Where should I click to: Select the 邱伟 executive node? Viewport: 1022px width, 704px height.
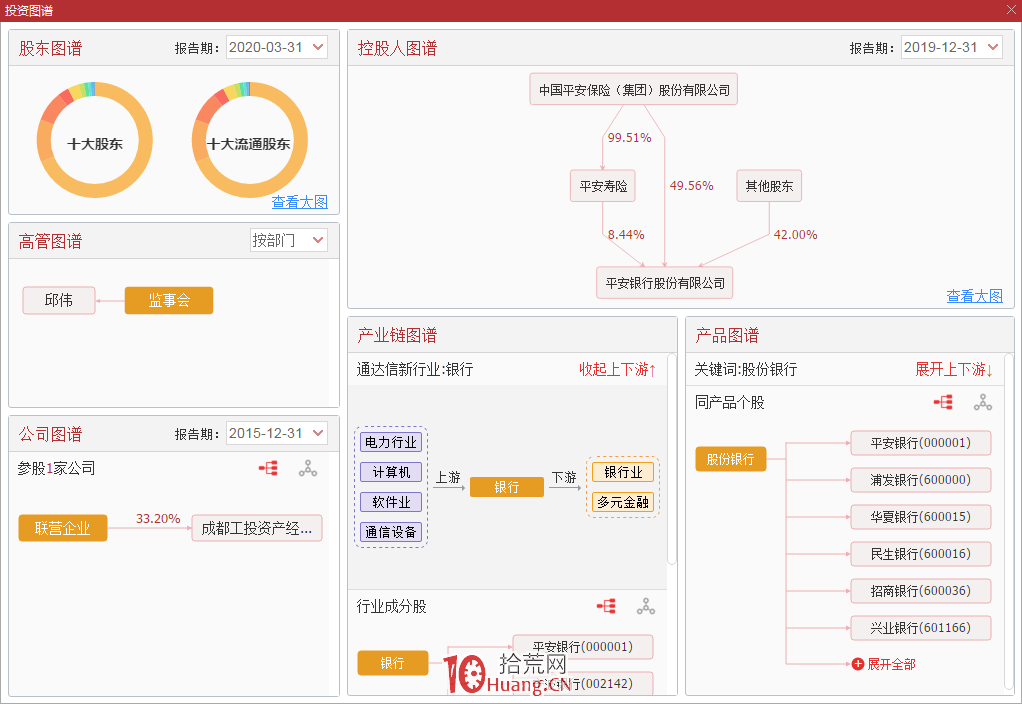pos(59,301)
